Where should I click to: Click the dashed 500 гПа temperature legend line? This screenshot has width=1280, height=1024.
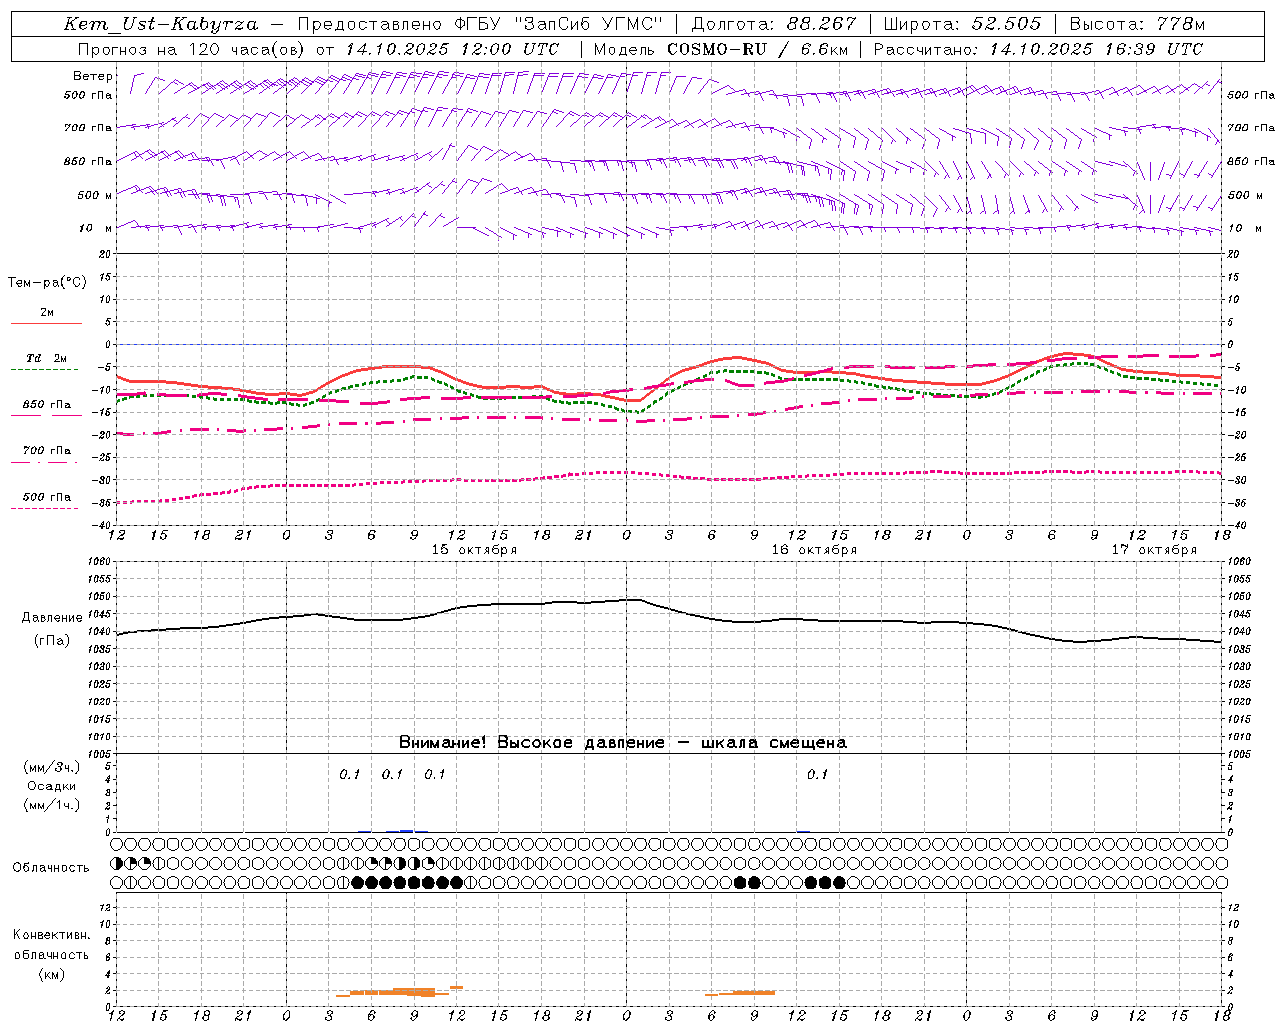[44, 508]
